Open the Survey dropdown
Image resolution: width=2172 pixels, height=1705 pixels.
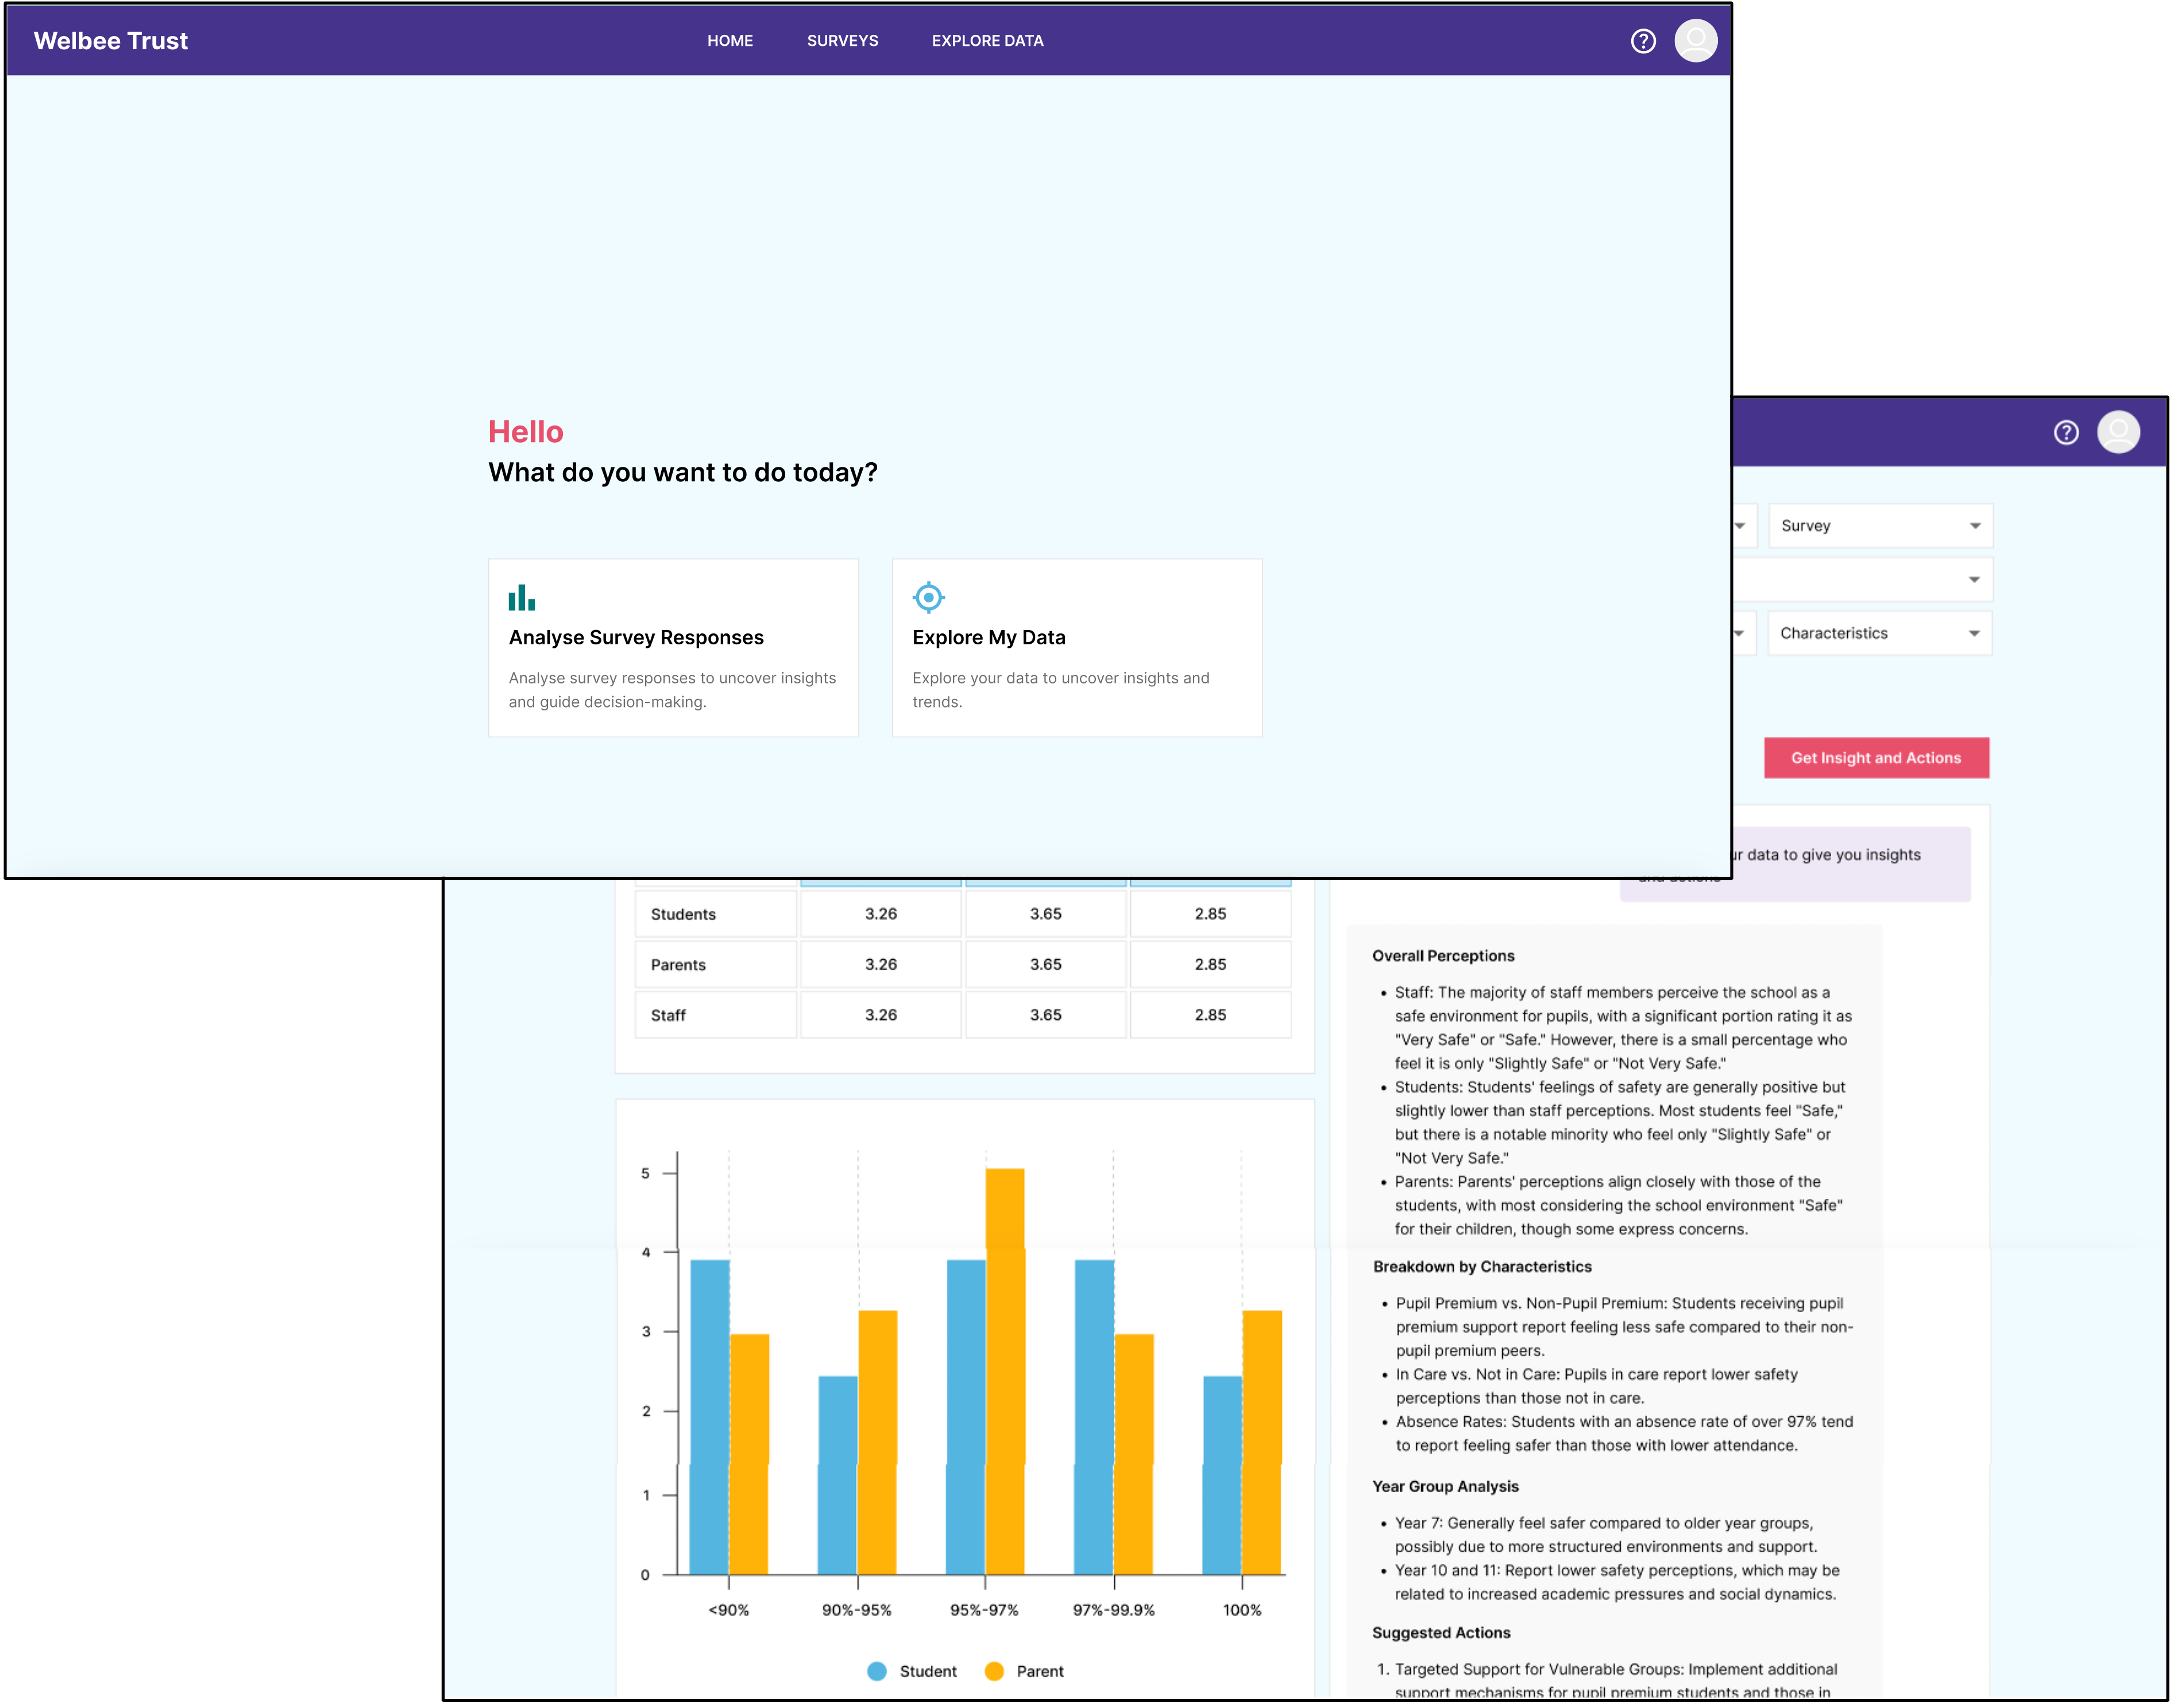1879,525
